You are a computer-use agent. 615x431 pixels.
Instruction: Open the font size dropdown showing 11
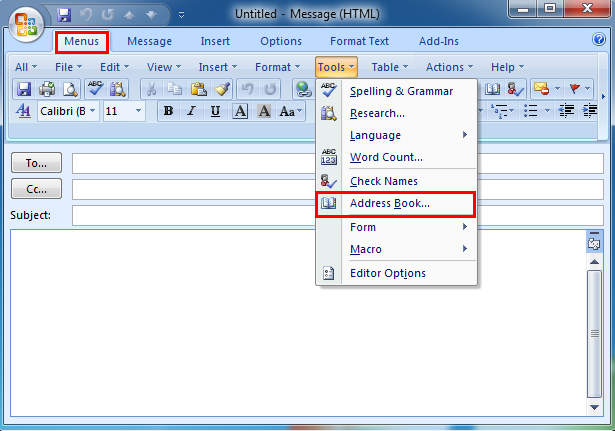click(x=127, y=111)
